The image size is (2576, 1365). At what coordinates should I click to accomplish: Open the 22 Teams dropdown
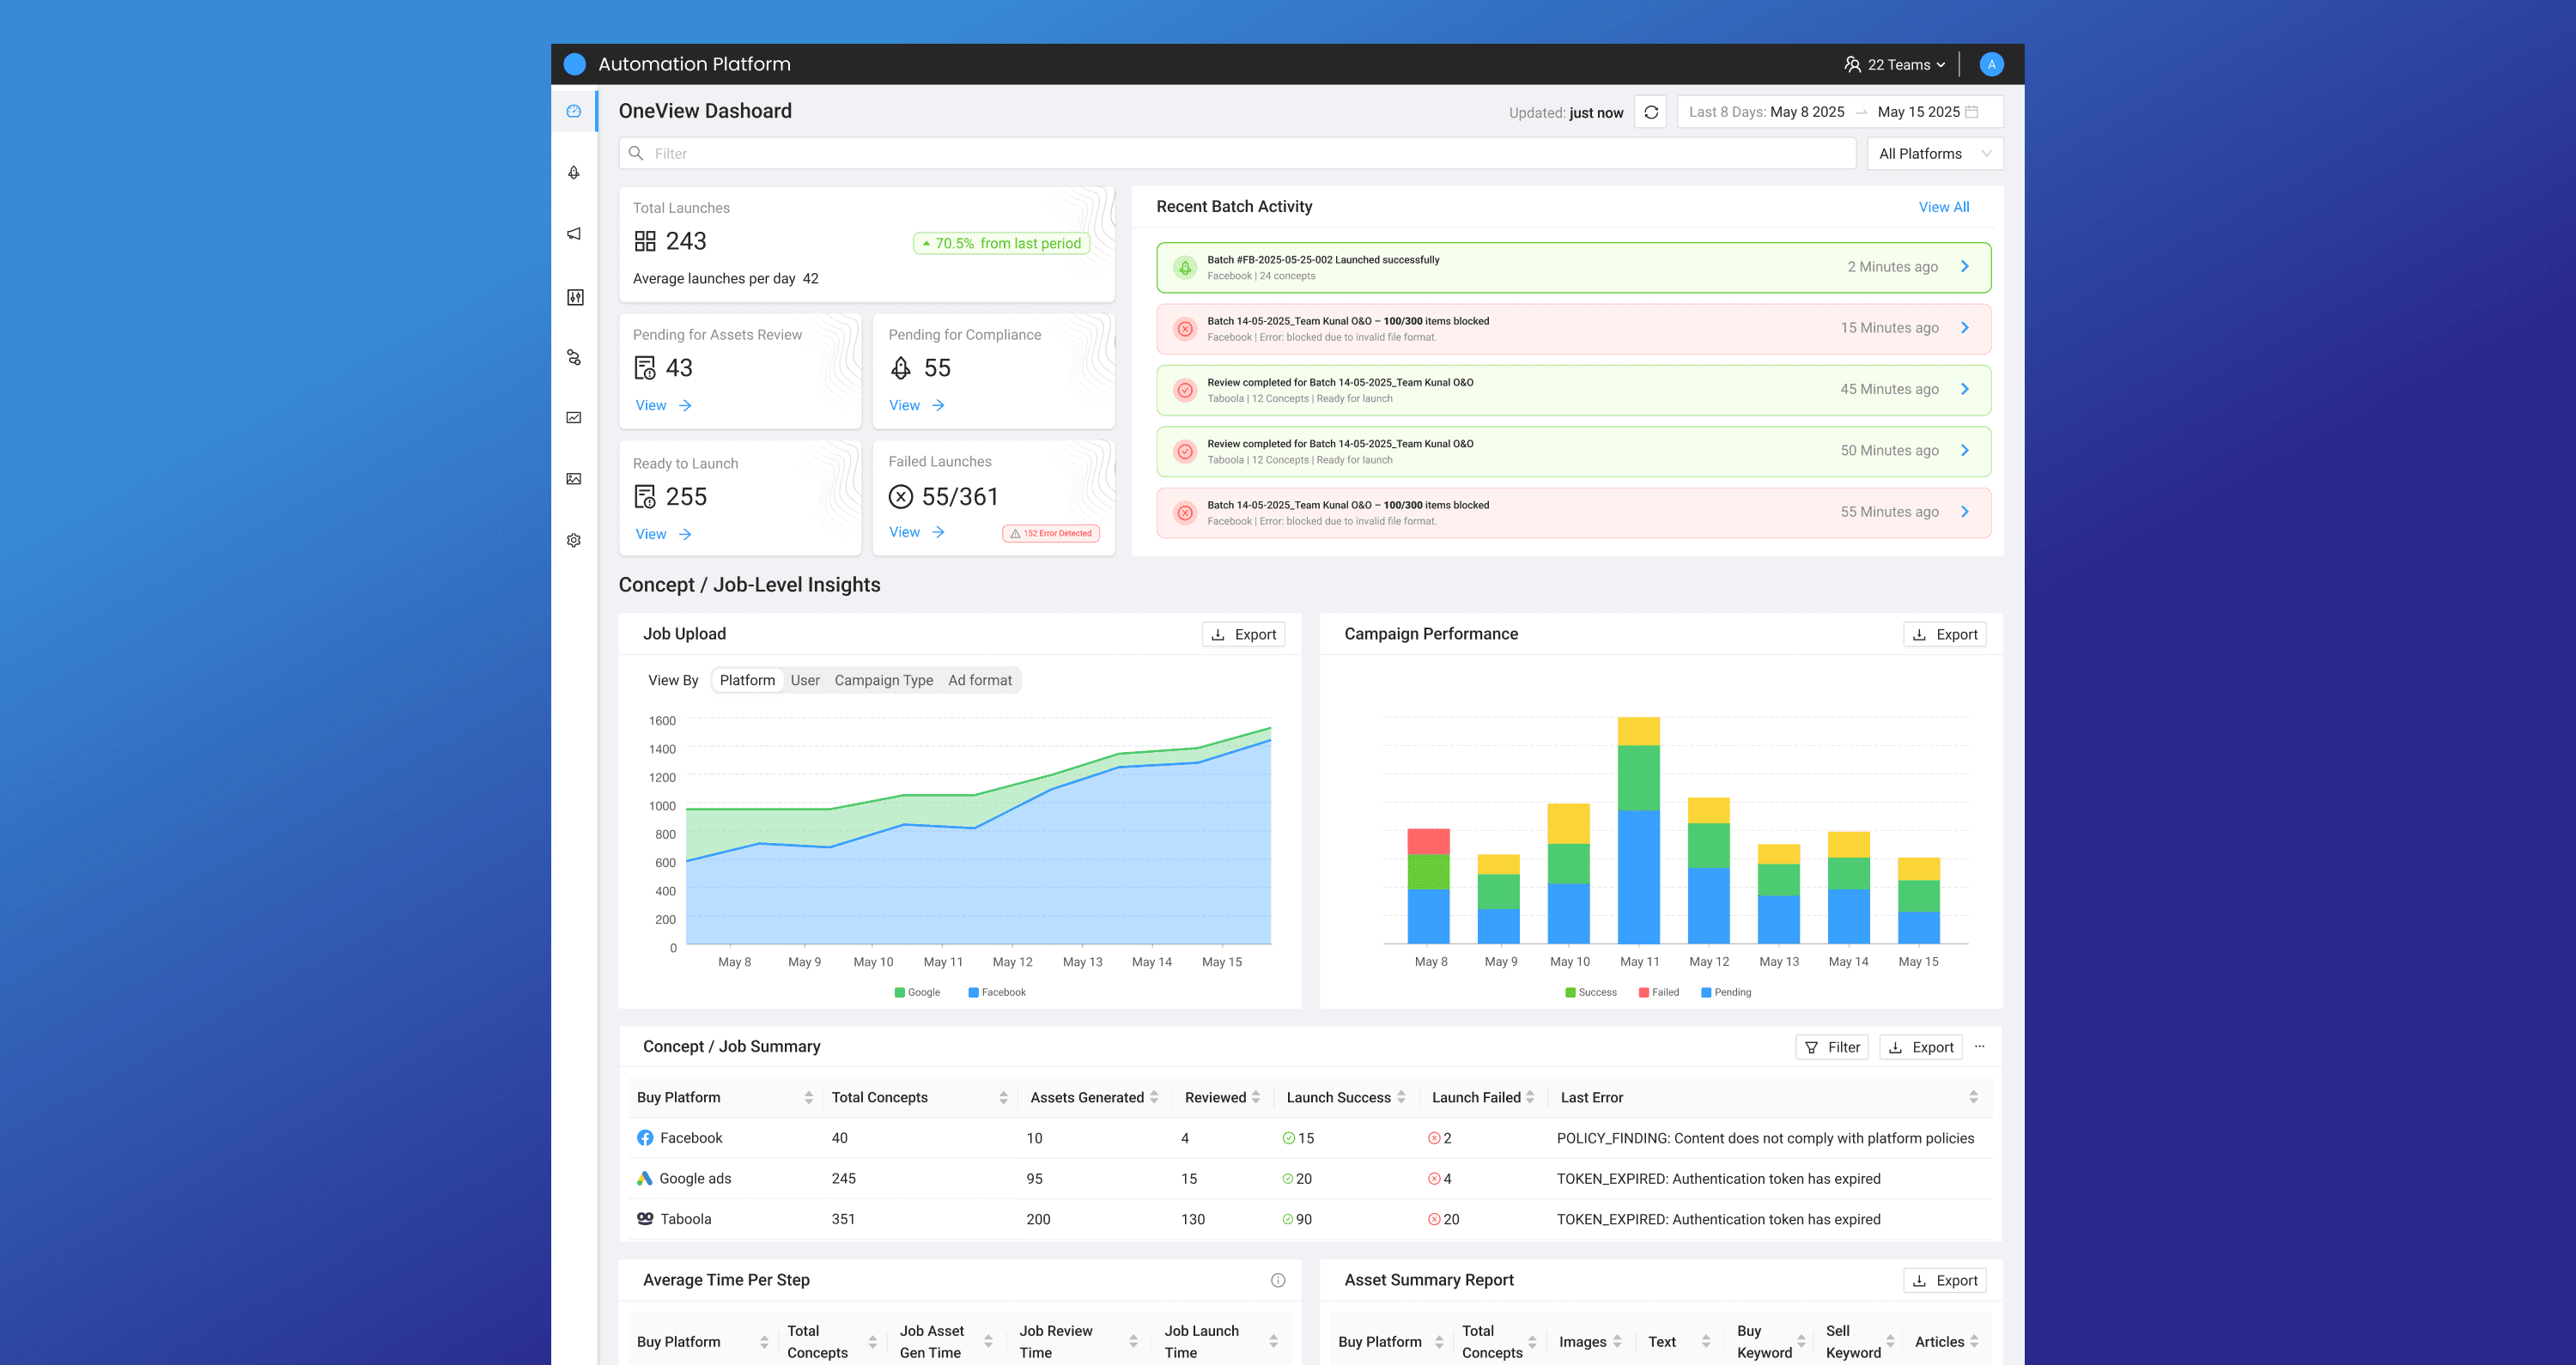pos(1895,64)
